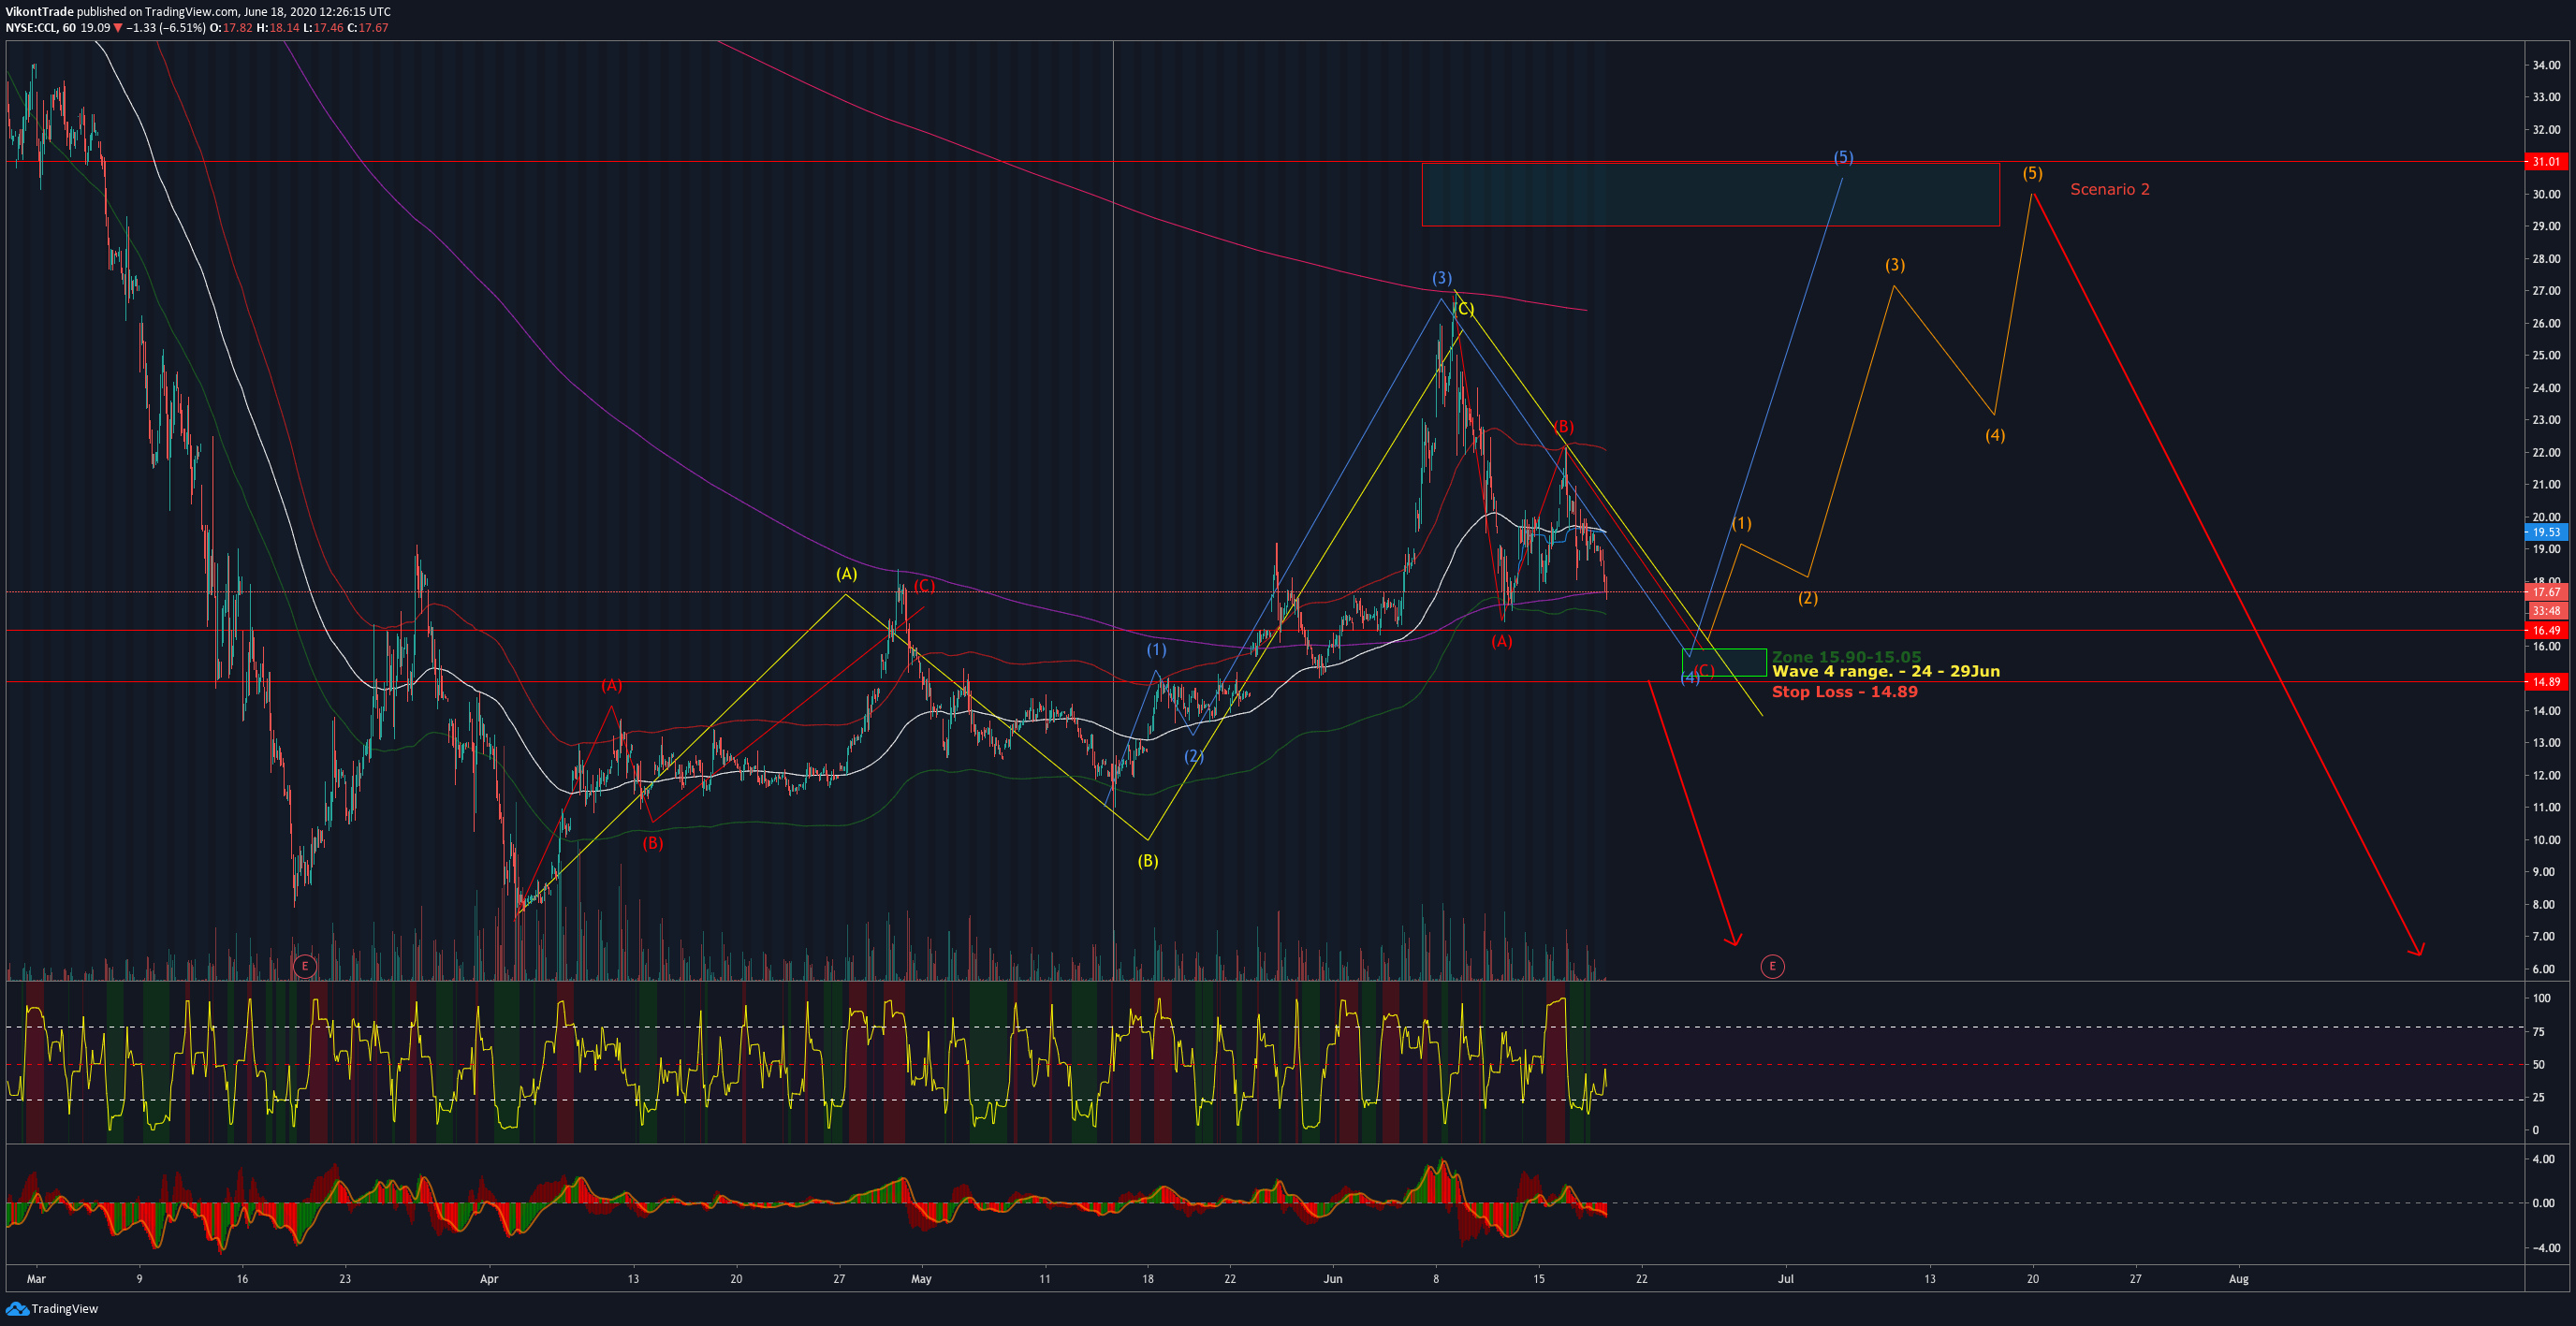Click 'Apr' on the date axis

coord(488,1278)
